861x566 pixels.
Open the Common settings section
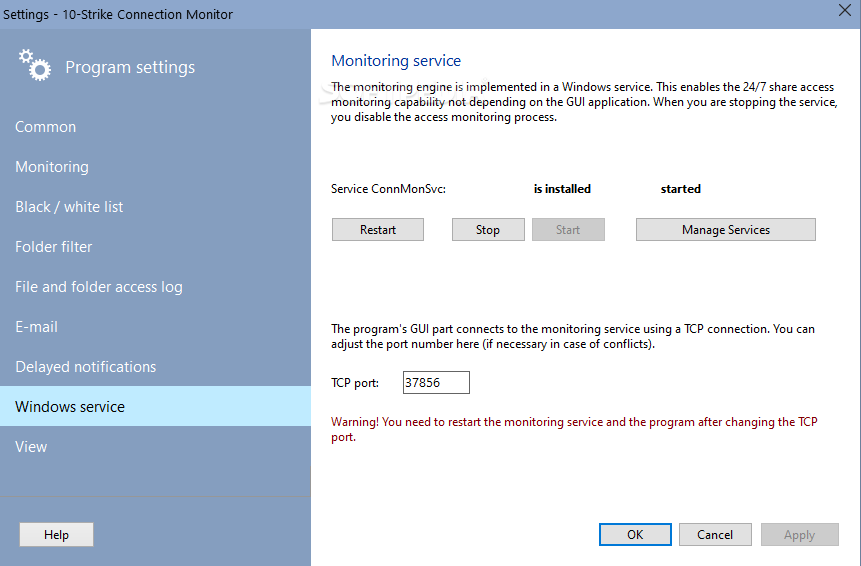click(x=155, y=127)
